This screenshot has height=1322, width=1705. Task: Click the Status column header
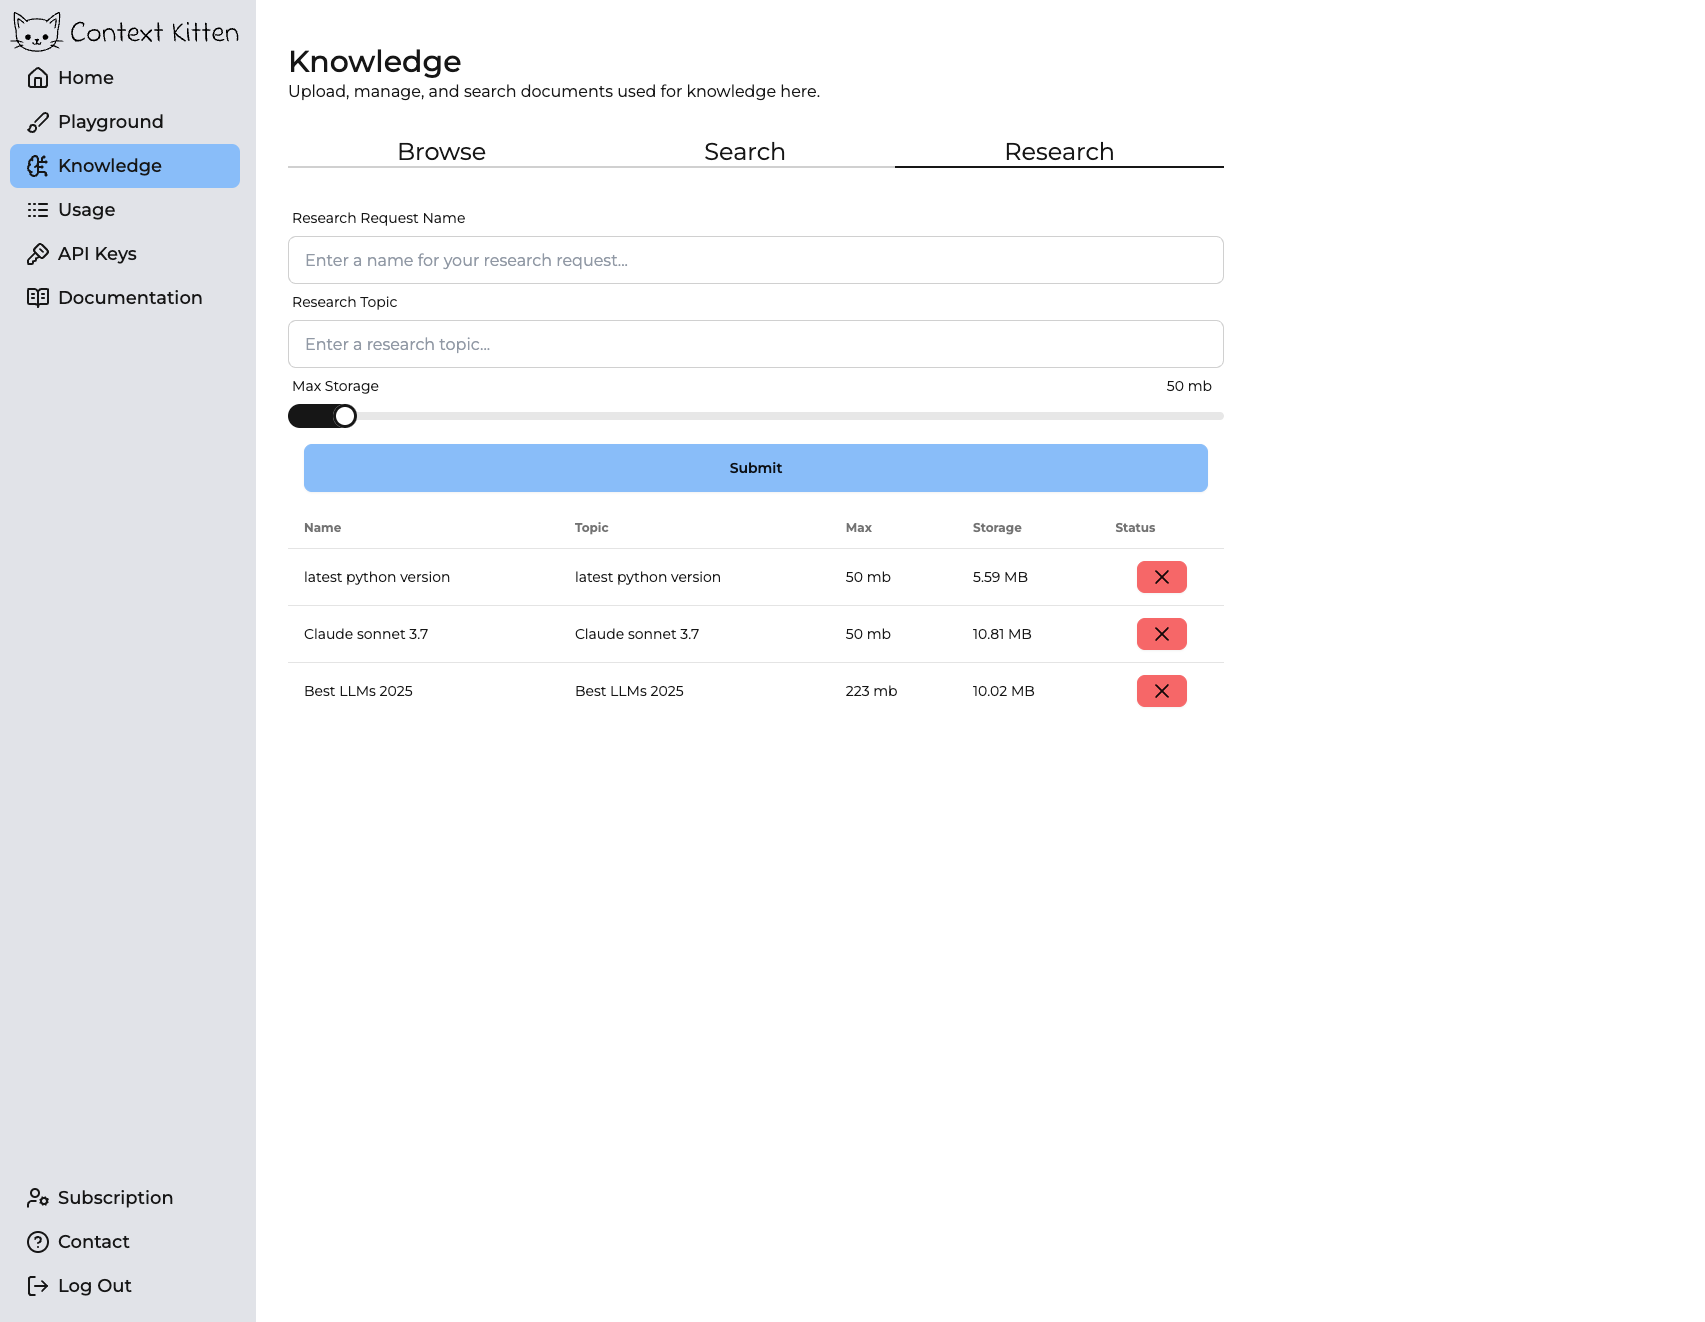click(1135, 528)
